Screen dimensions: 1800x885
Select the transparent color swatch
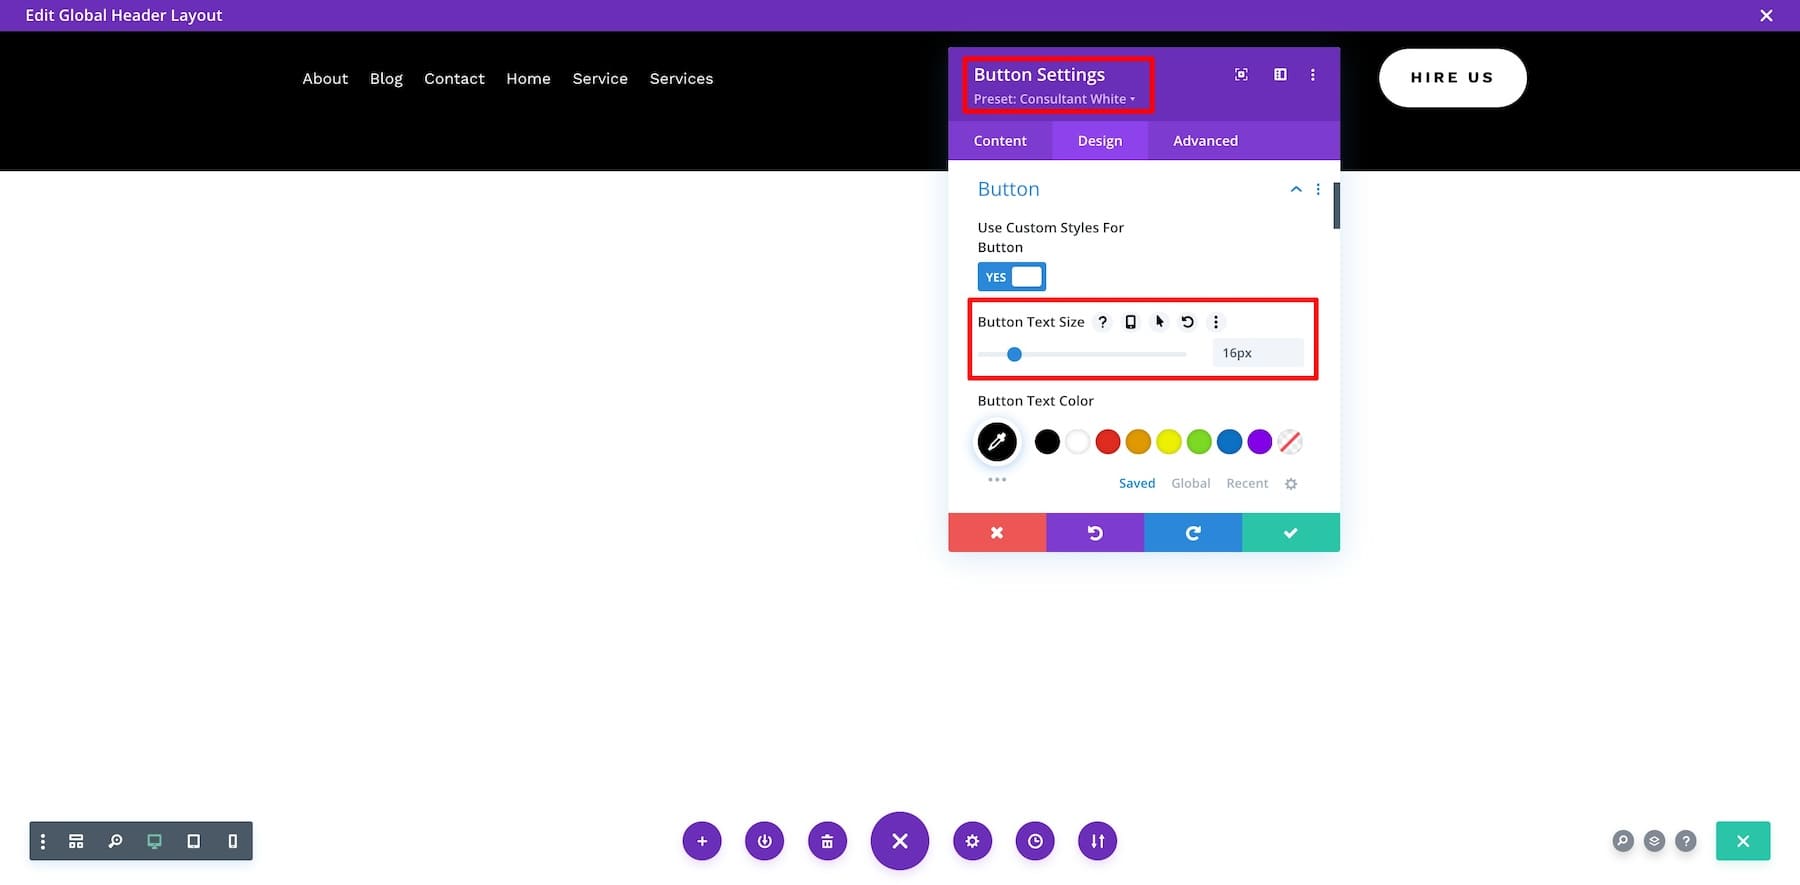coord(1290,441)
